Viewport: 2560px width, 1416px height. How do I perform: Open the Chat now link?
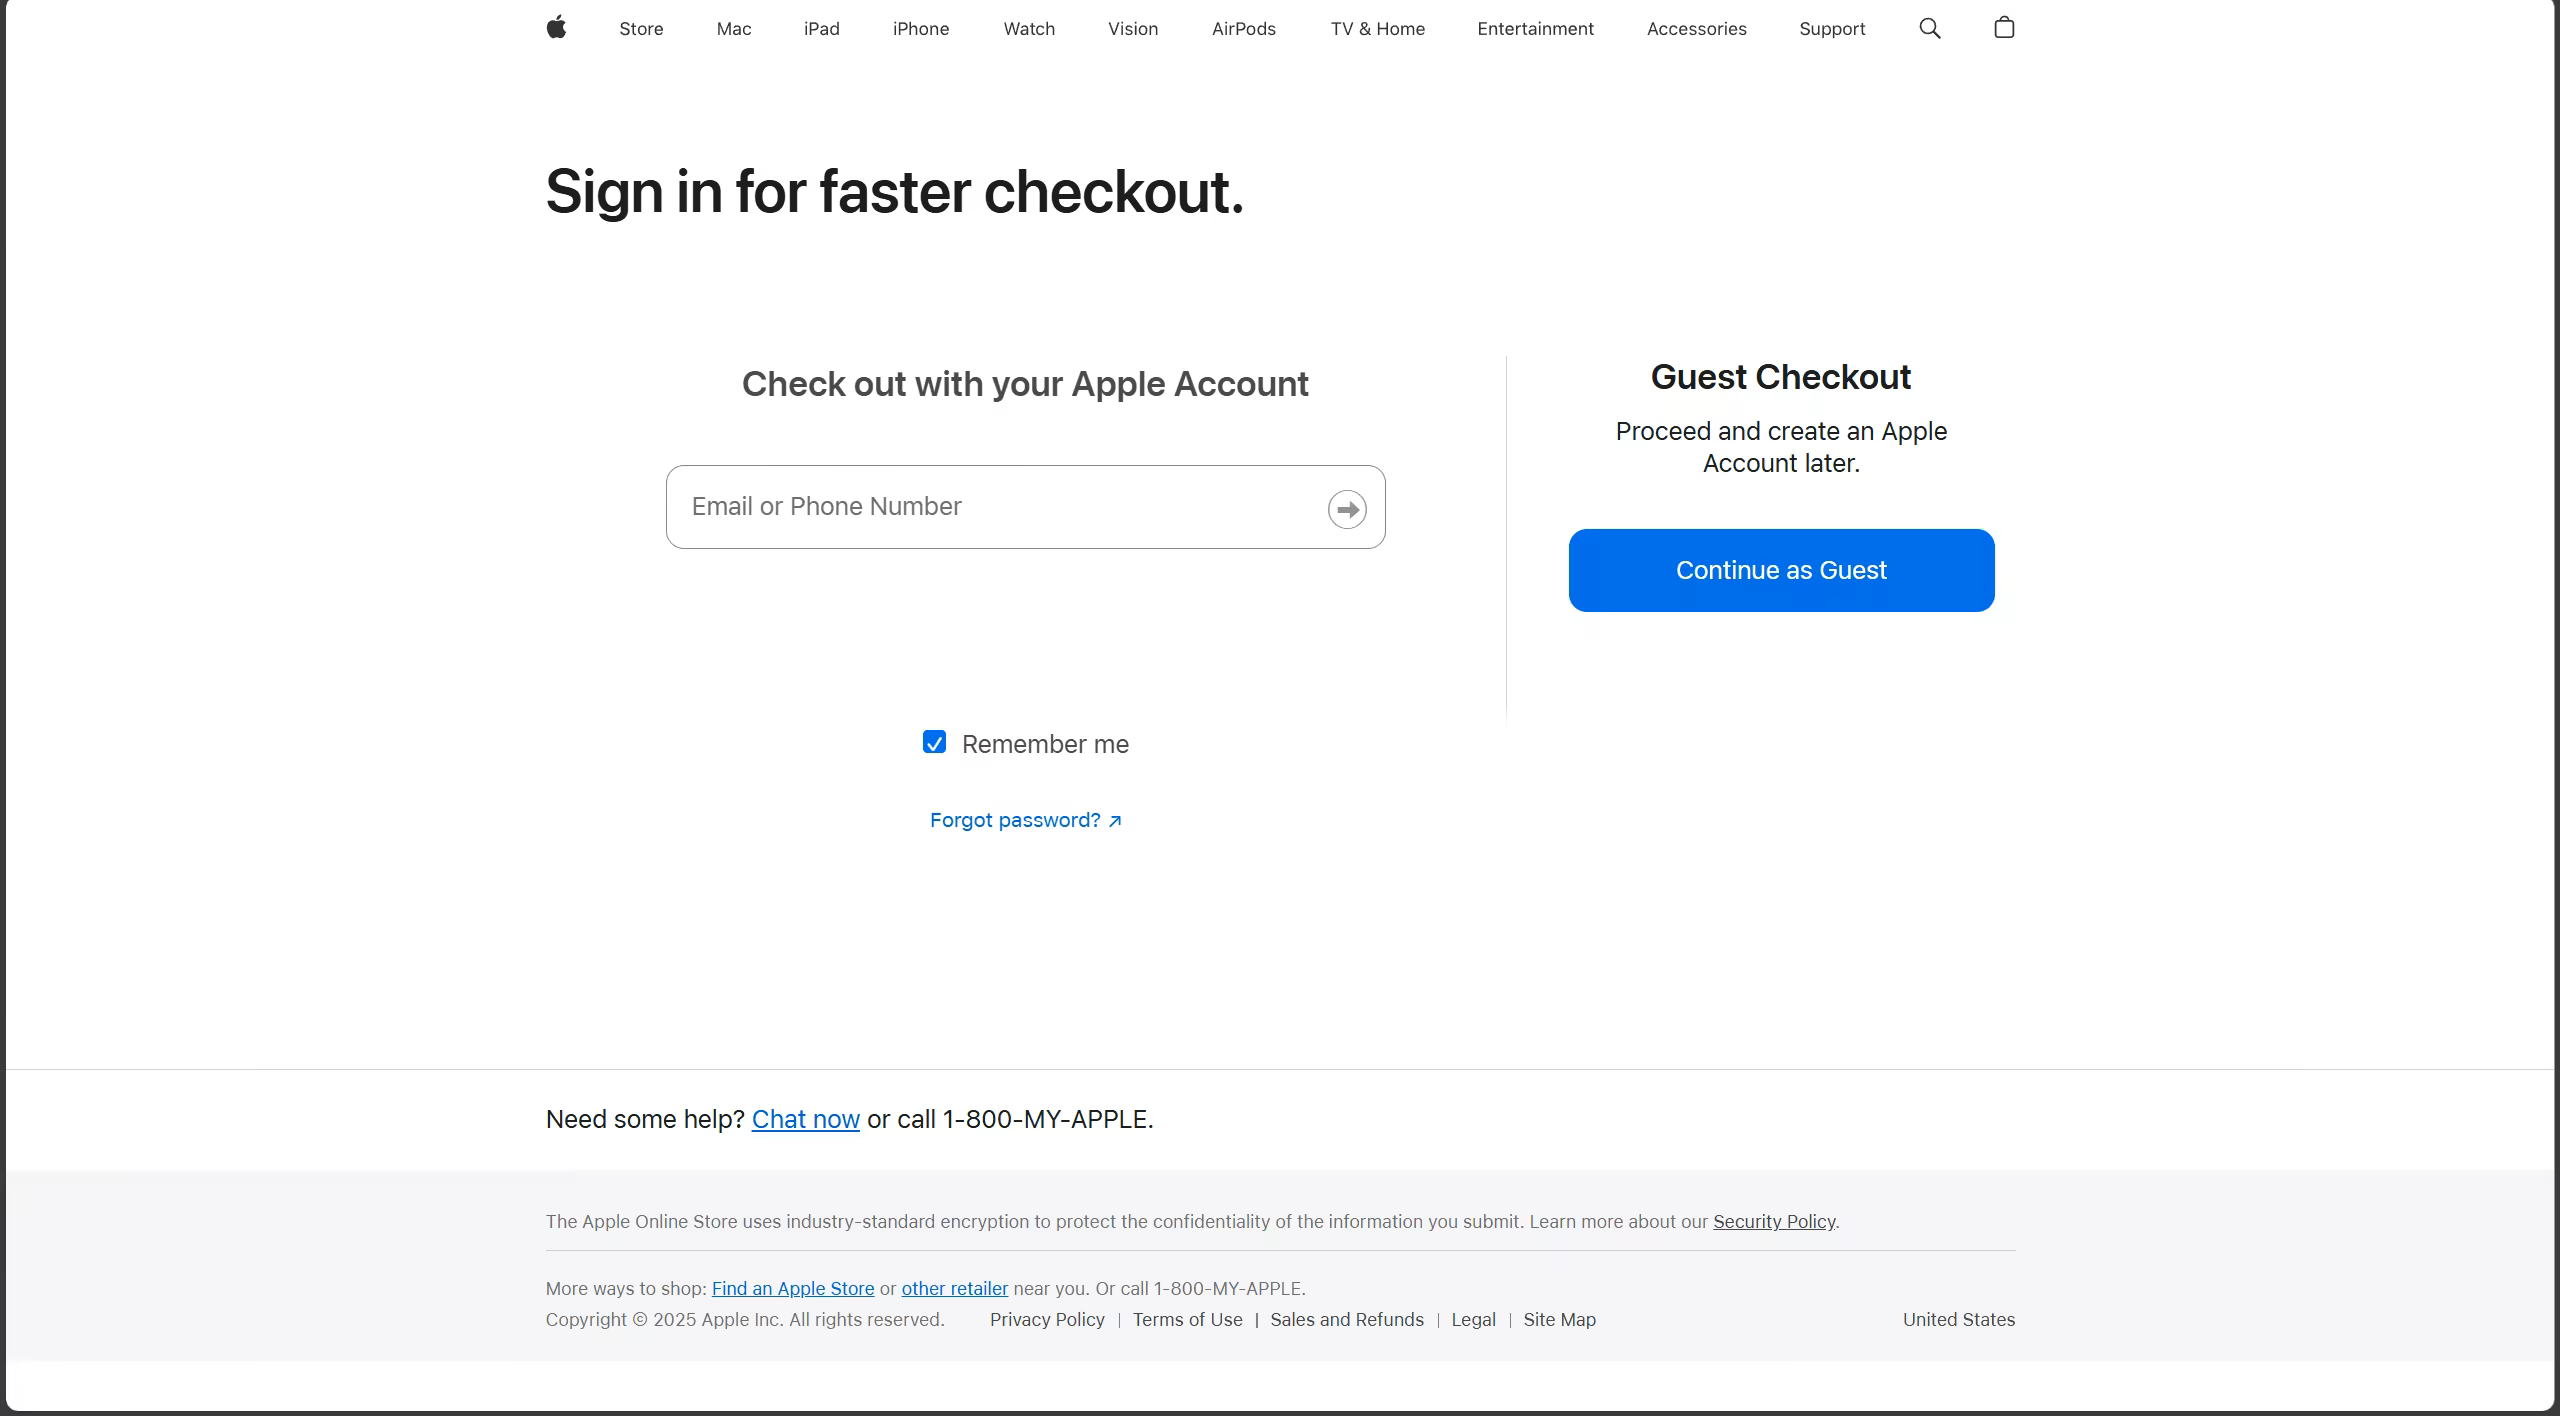805,1119
